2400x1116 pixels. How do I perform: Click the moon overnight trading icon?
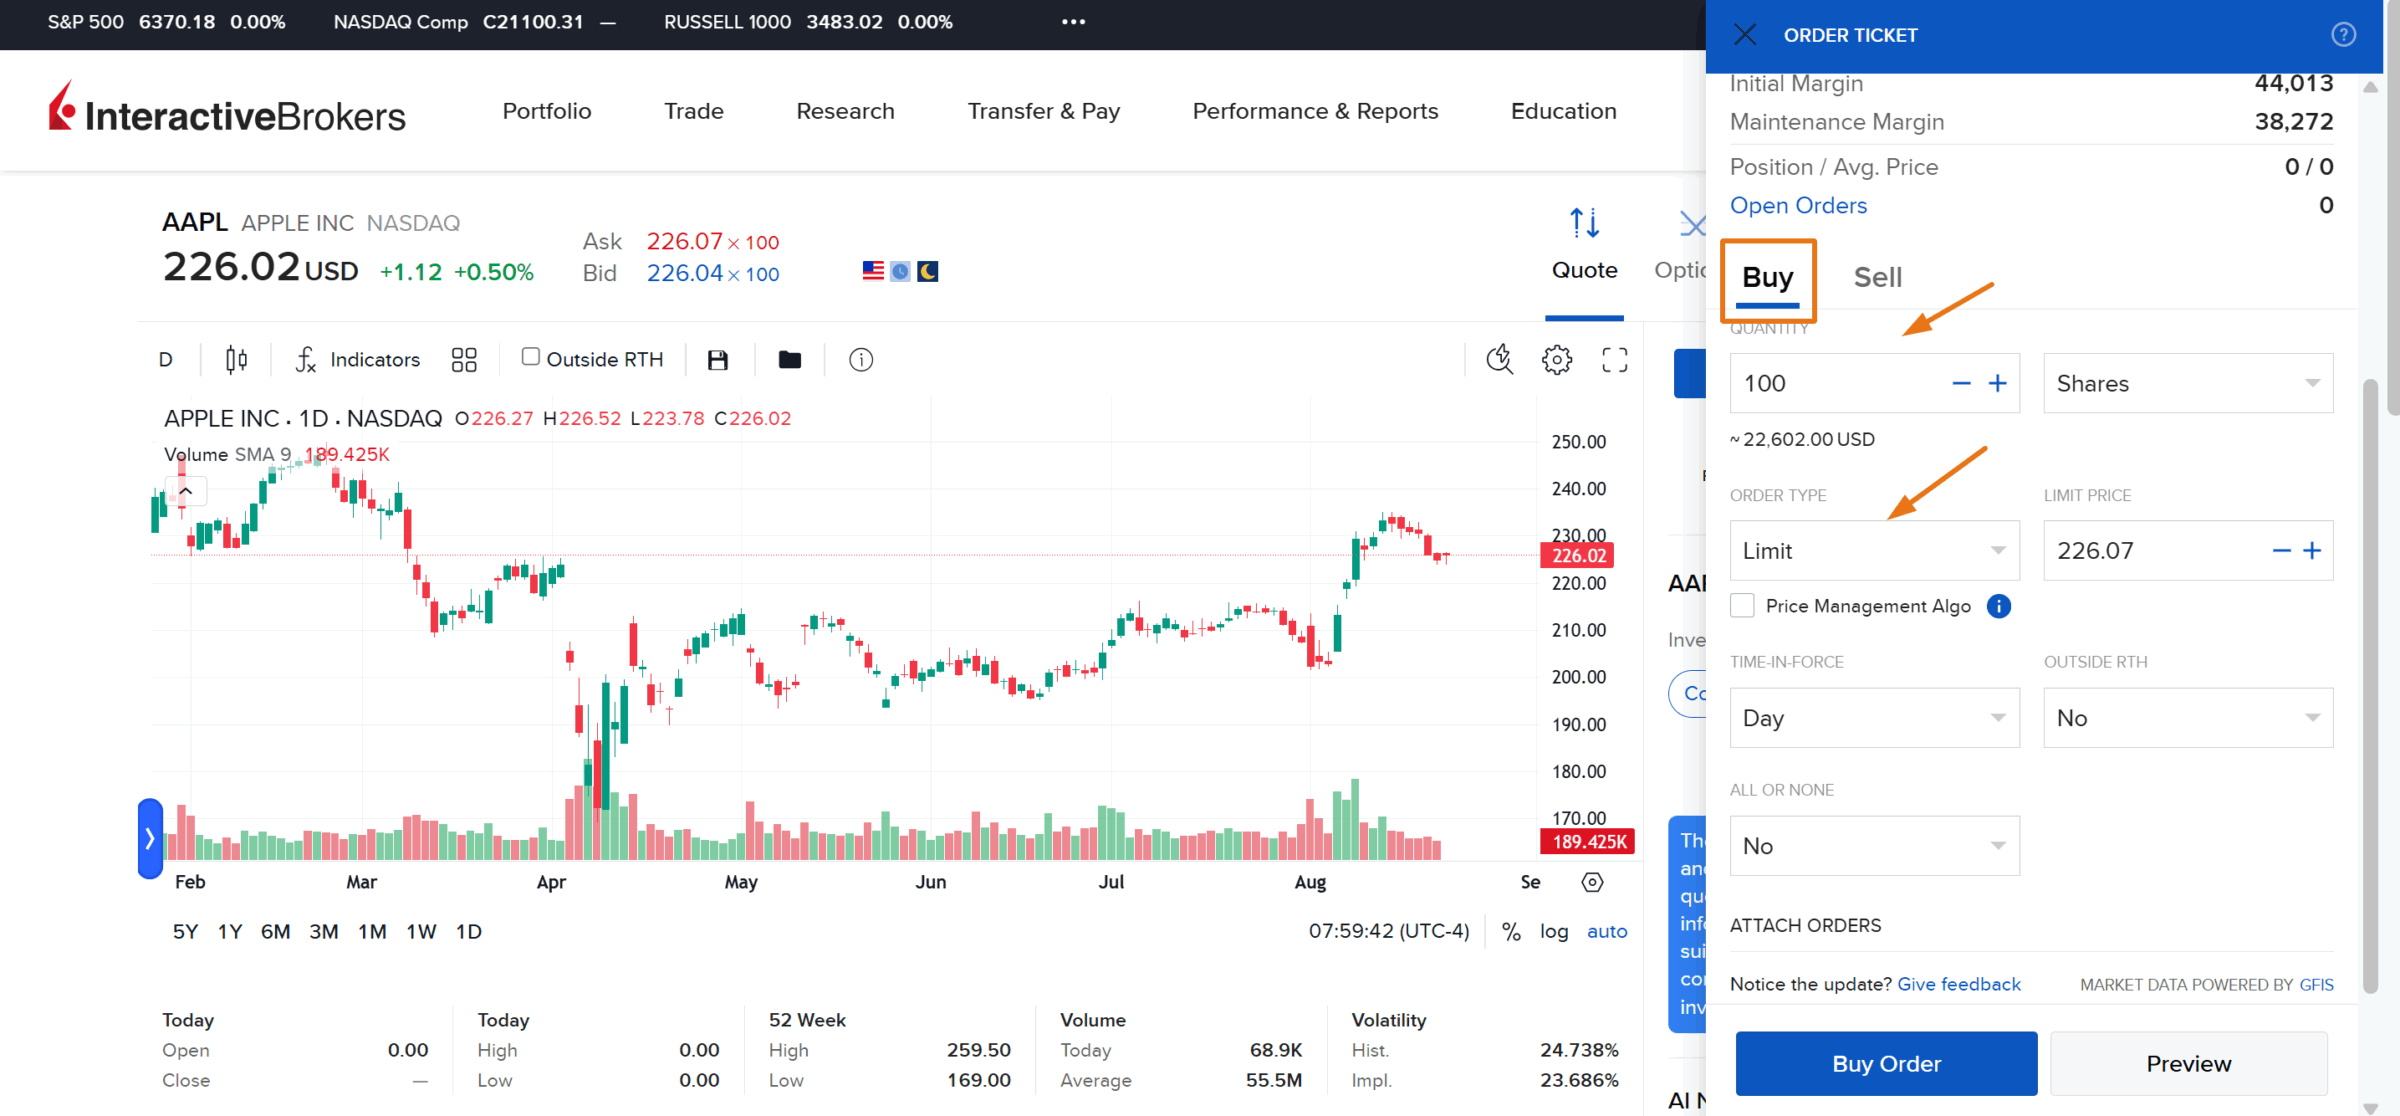[x=928, y=271]
